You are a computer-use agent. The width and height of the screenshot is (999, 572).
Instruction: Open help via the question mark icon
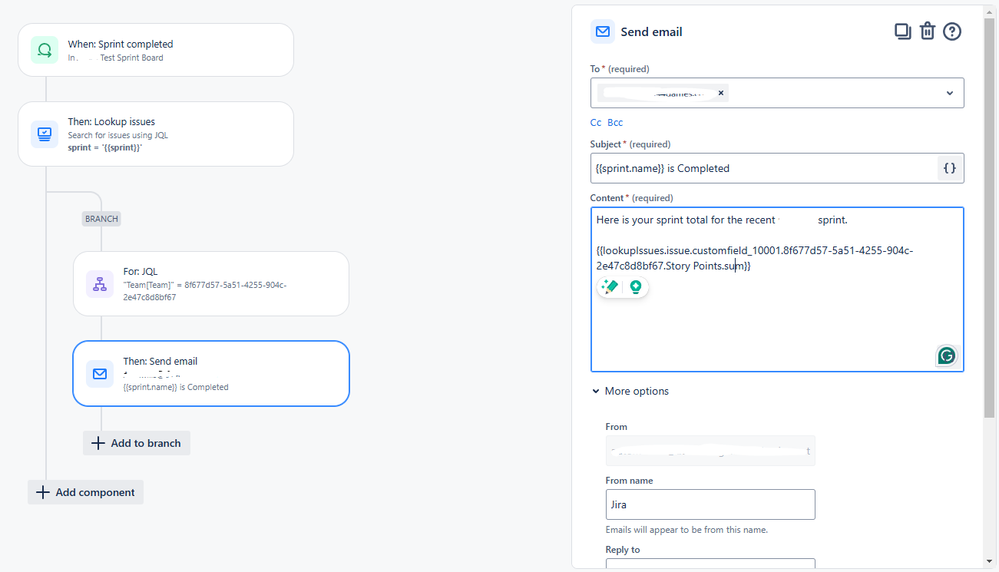952,31
